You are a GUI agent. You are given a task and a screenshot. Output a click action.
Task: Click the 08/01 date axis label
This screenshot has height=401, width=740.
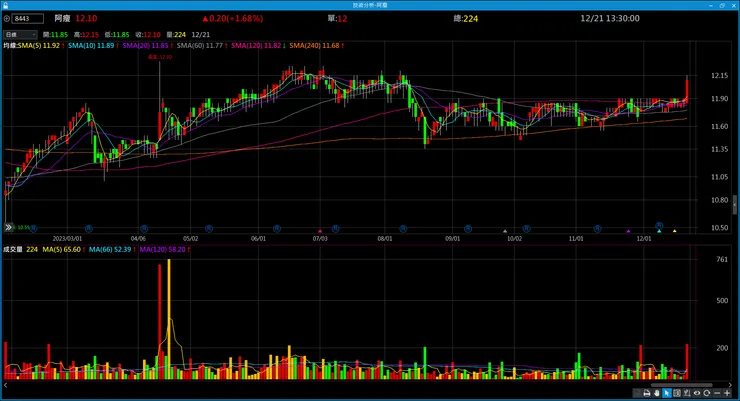pyautogui.click(x=385, y=239)
